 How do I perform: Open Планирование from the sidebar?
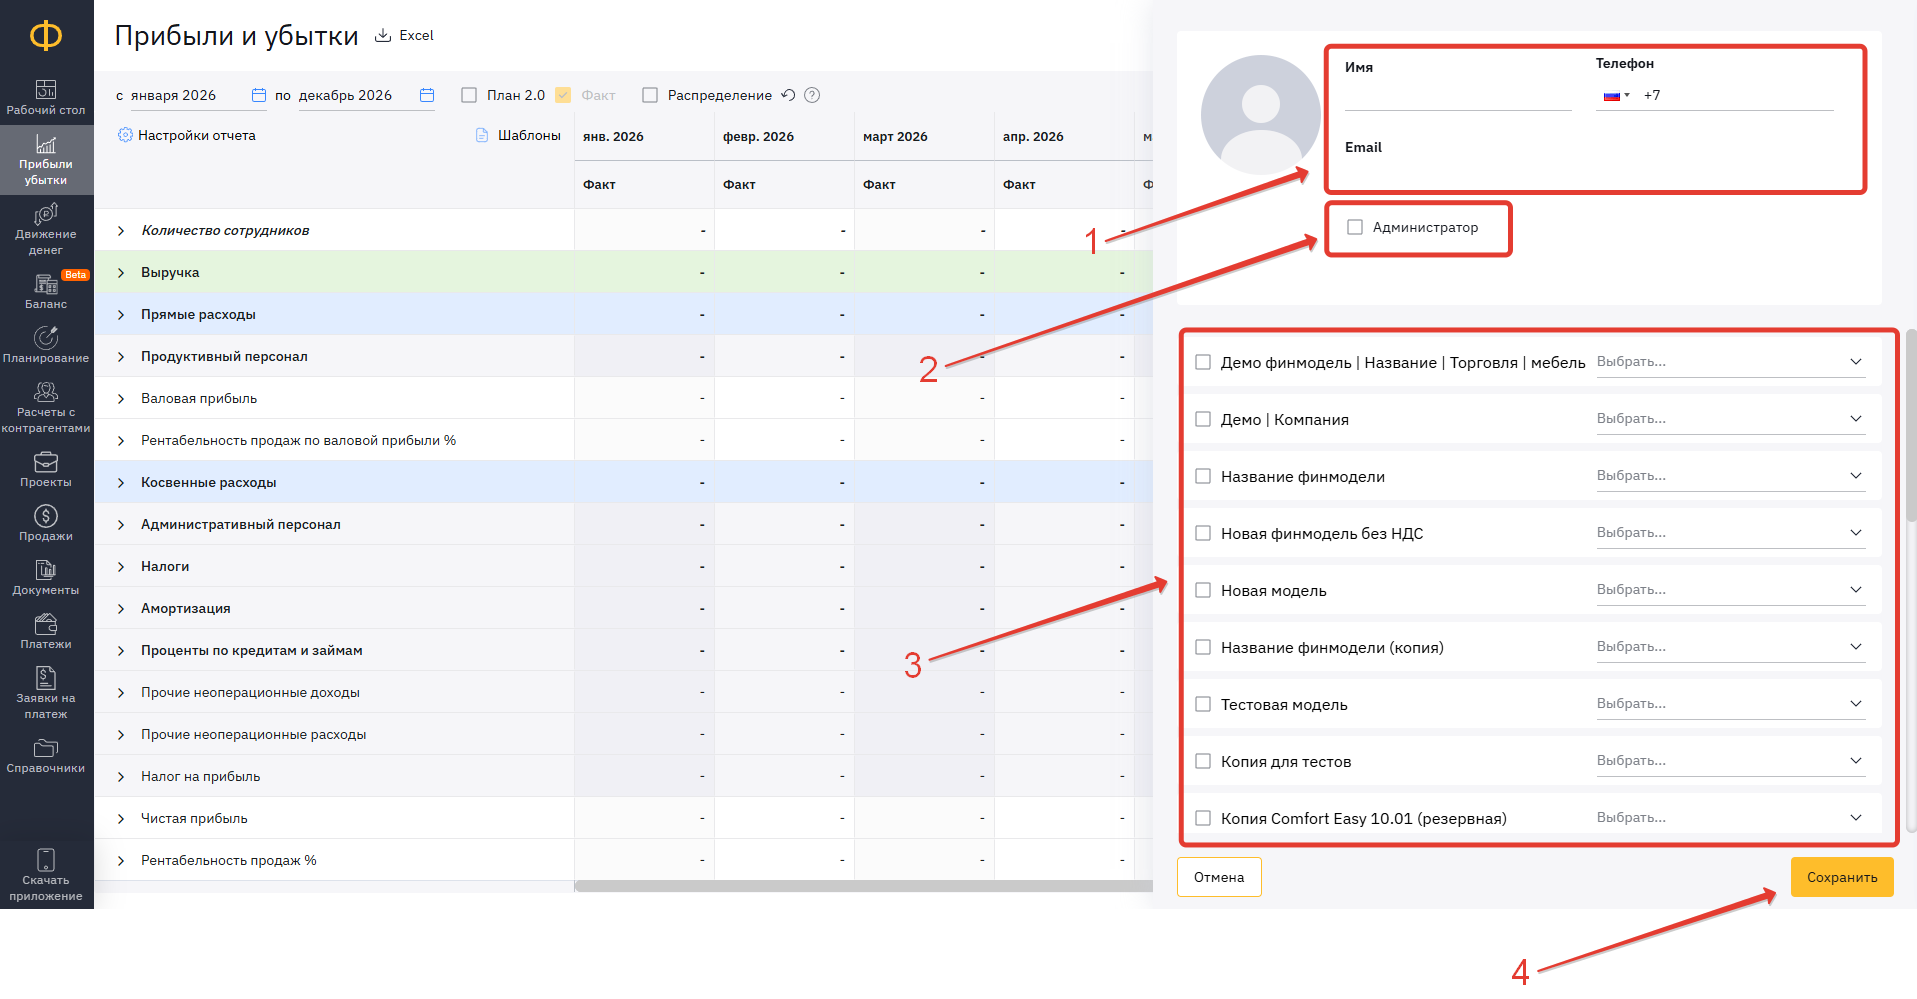tap(46, 345)
